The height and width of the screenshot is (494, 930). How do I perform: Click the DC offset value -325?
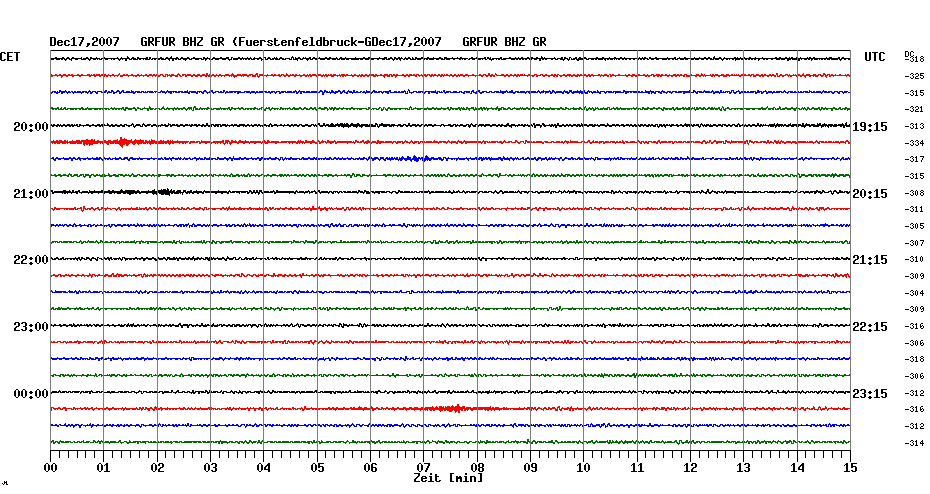point(914,77)
